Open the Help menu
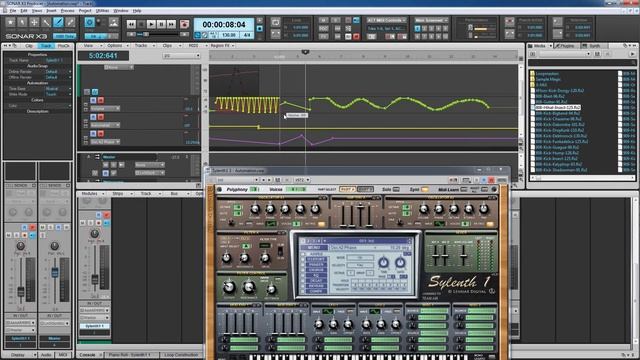This screenshot has height=360, width=640. coord(137,11)
